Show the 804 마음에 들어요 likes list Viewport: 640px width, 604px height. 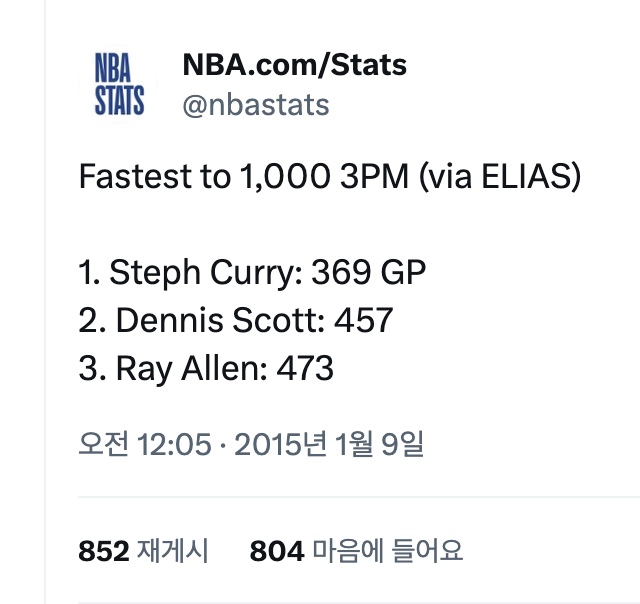[x=356, y=550]
